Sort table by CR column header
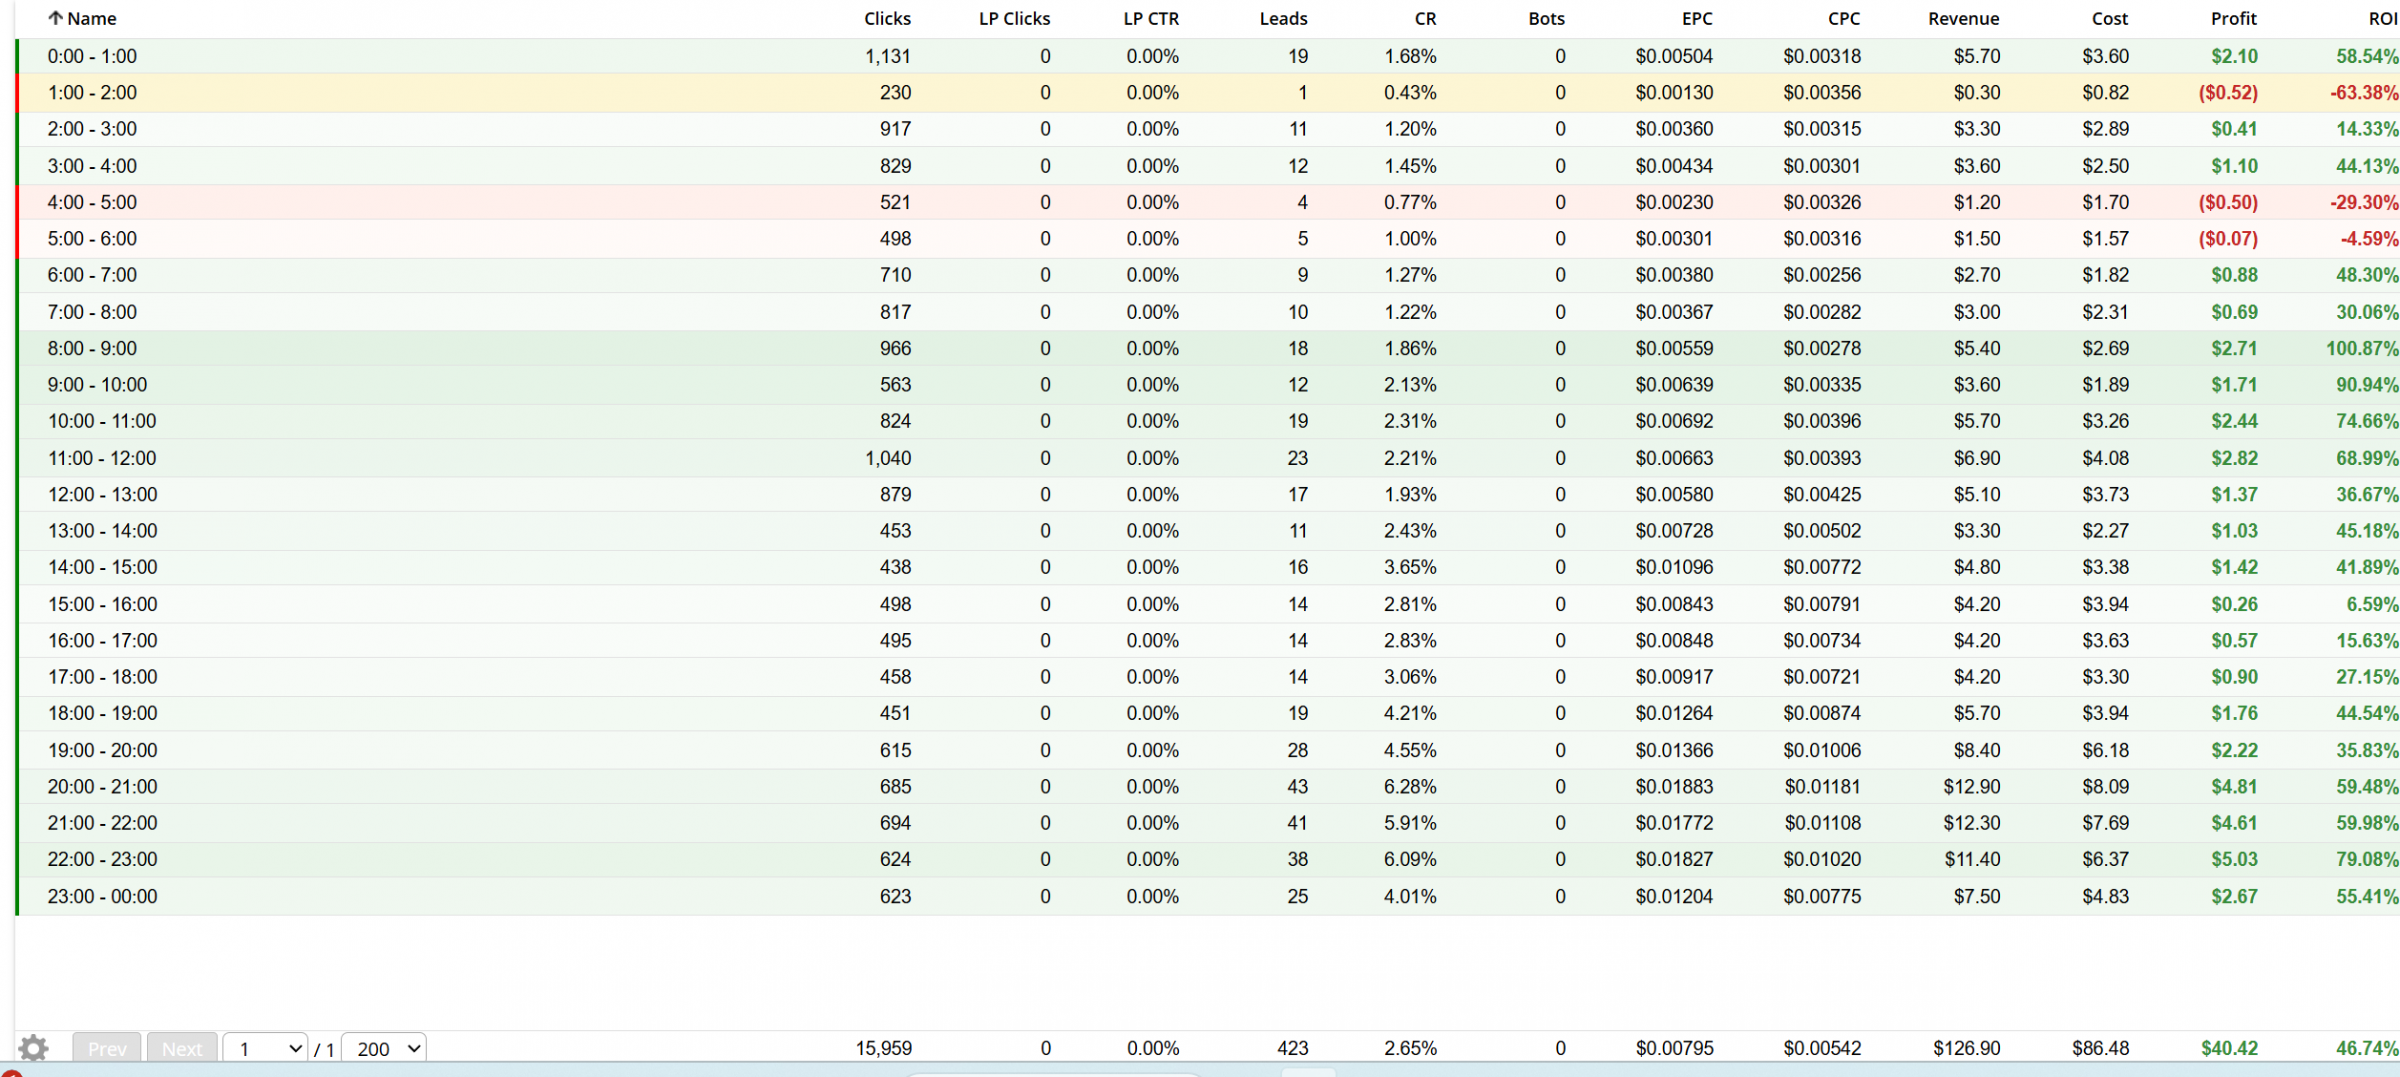The image size is (2400, 1077). (1425, 18)
